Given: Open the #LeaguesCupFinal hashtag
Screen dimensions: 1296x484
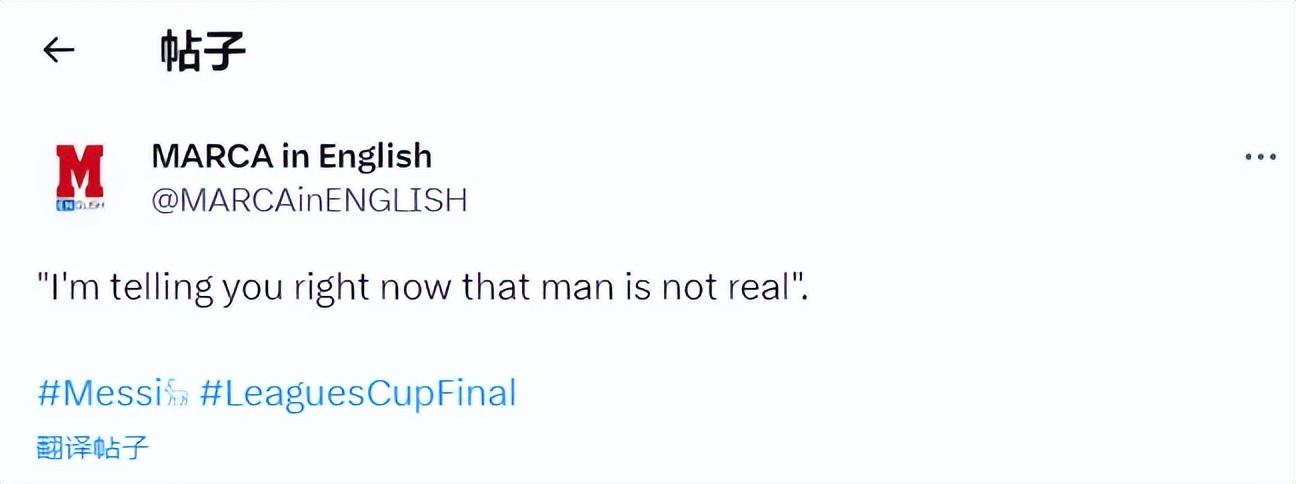Looking at the screenshot, I should click(358, 393).
